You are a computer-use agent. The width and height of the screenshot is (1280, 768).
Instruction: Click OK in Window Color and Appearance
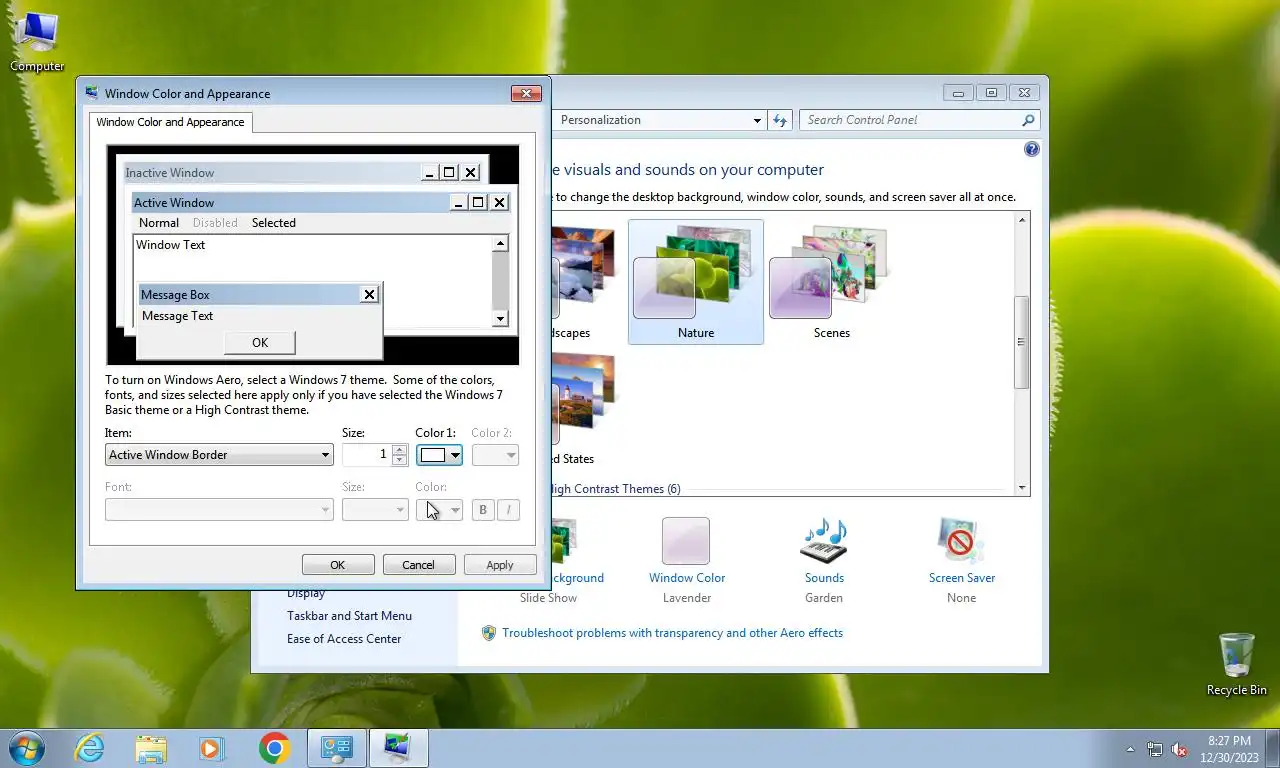[338, 565]
